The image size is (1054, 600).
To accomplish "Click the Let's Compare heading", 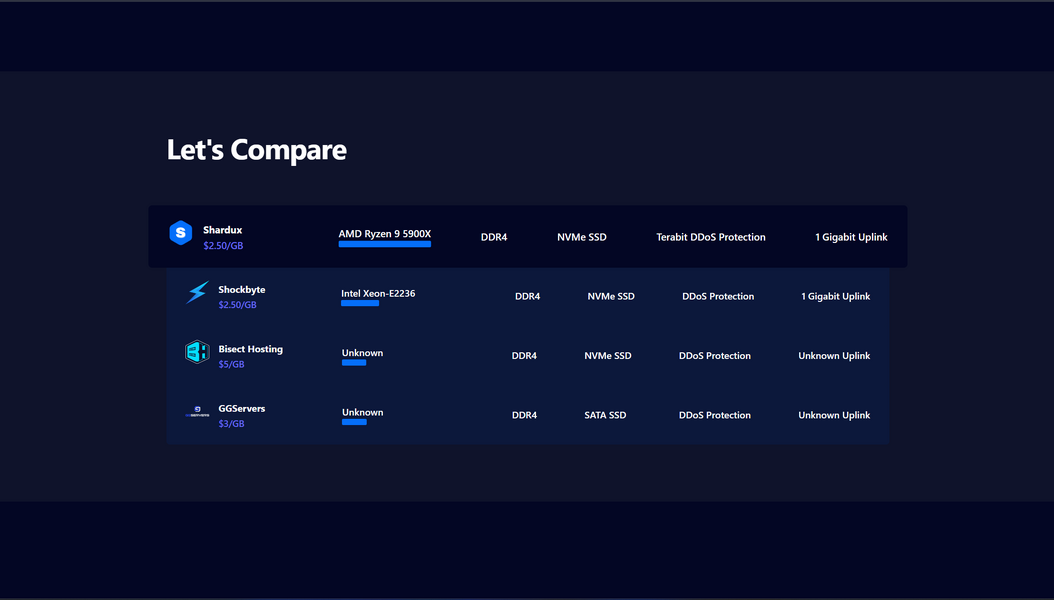I will (x=257, y=149).
